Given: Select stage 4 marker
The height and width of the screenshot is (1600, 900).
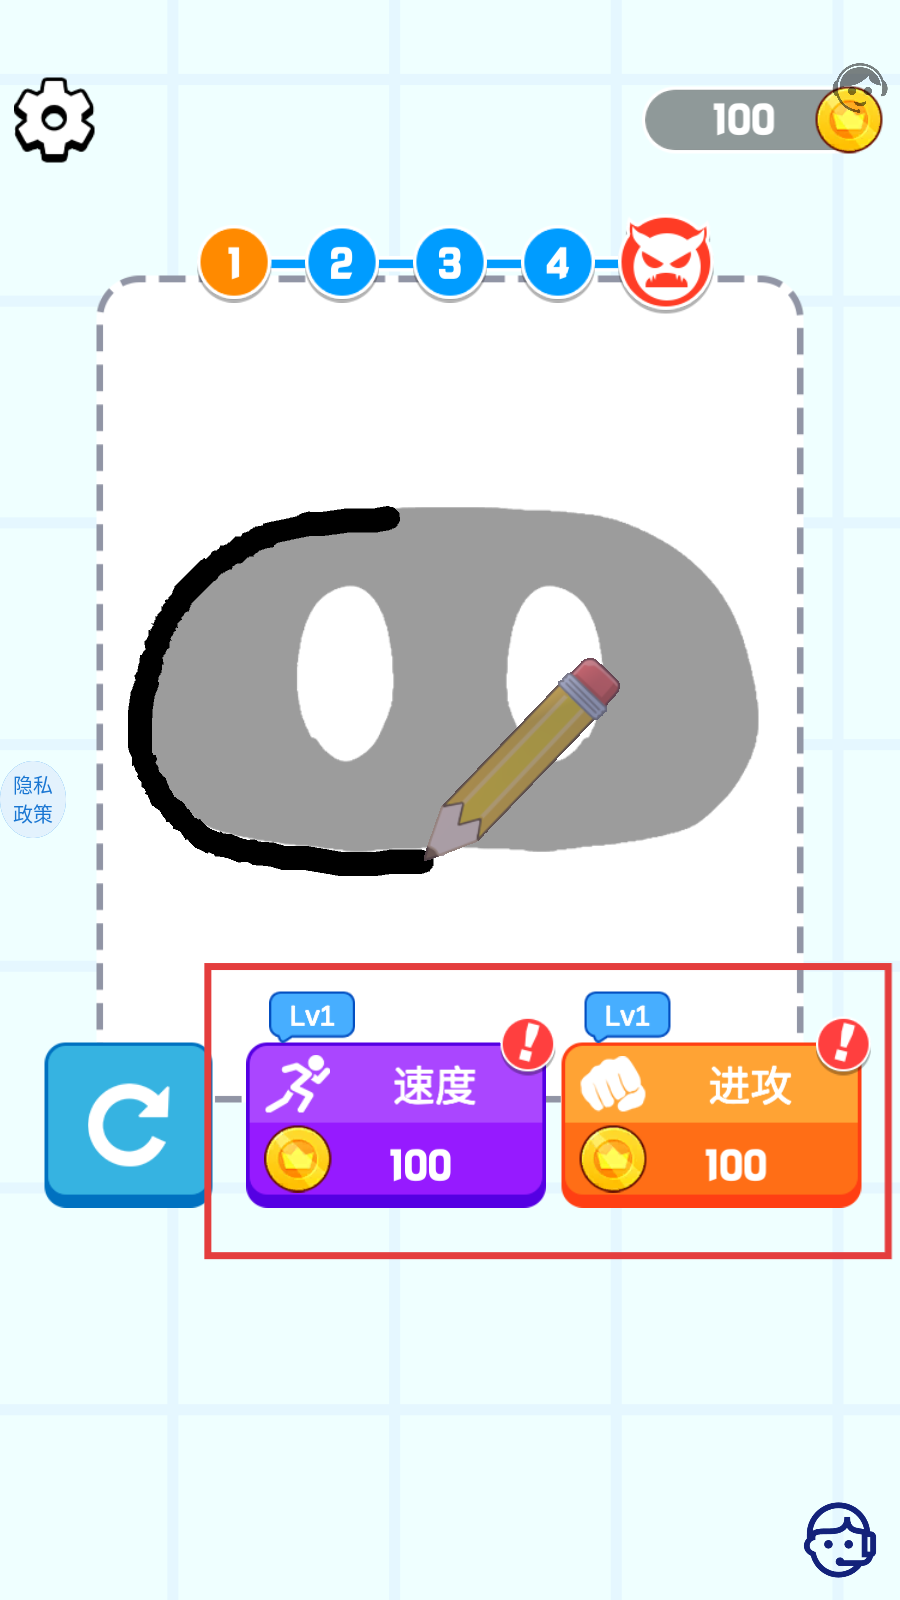Looking at the screenshot, I should pos(558,264).
